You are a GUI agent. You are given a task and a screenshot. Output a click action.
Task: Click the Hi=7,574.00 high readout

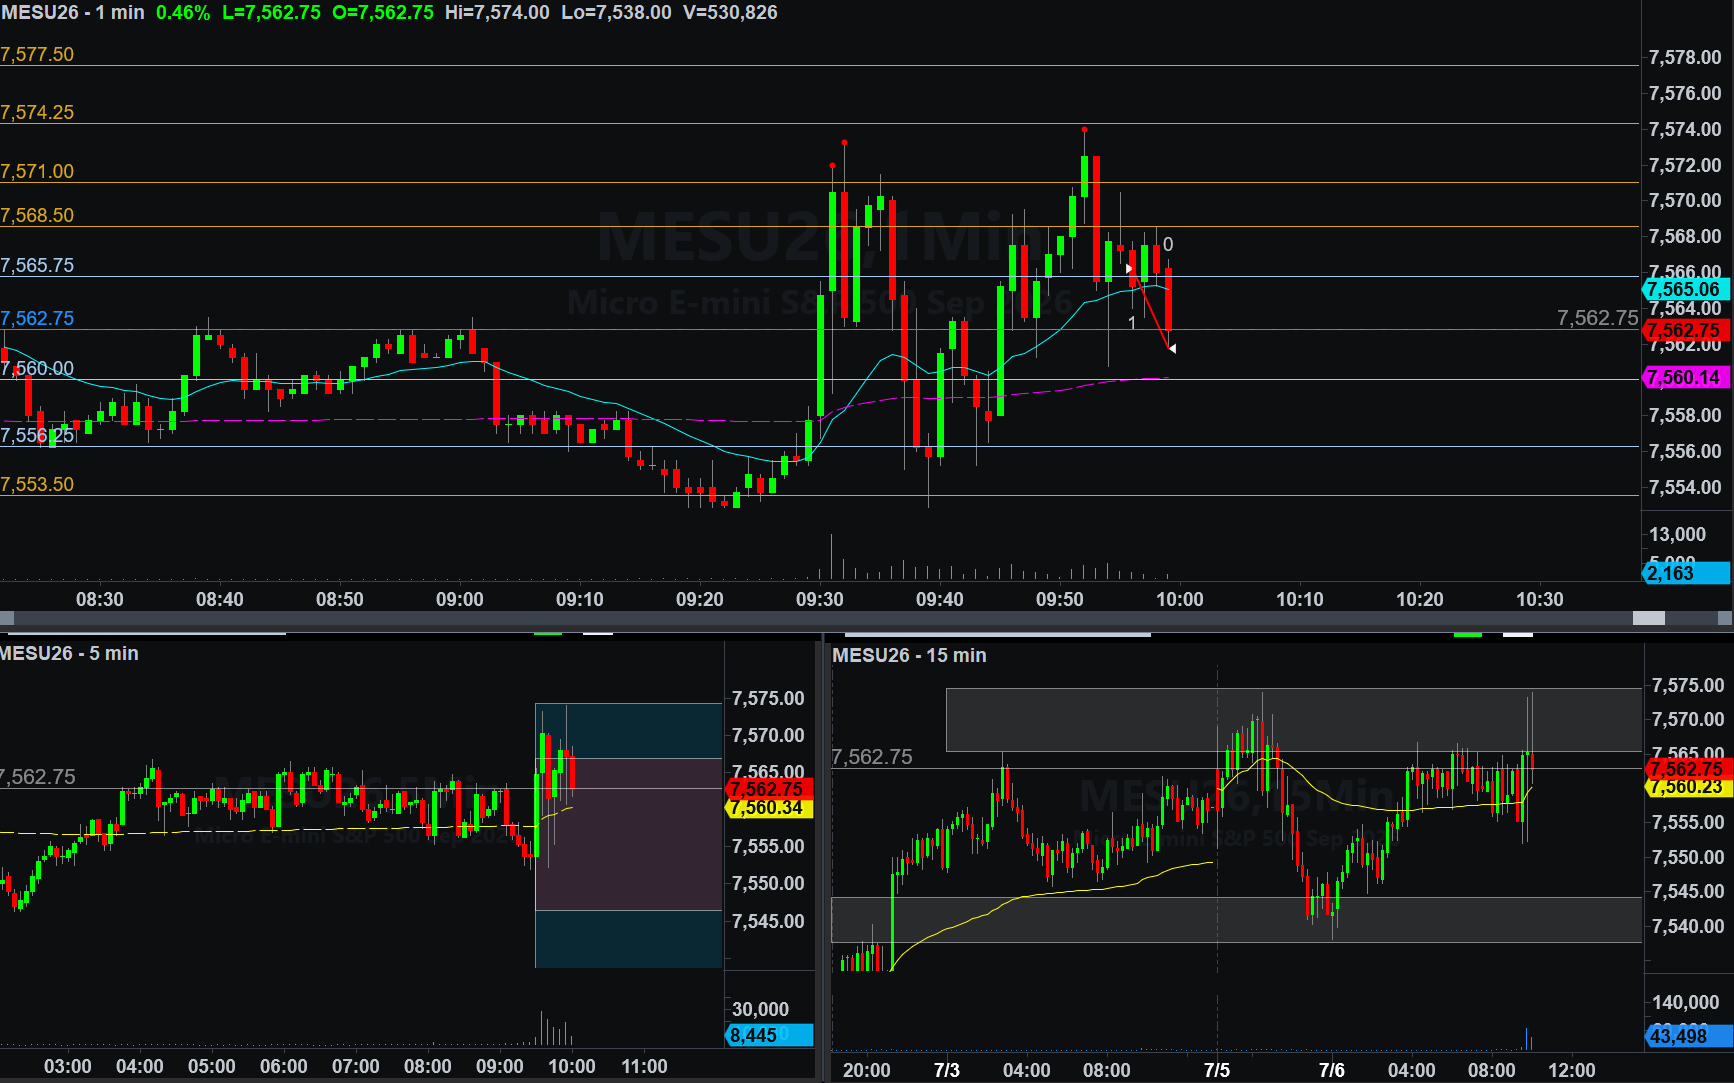tap(497, 13)
